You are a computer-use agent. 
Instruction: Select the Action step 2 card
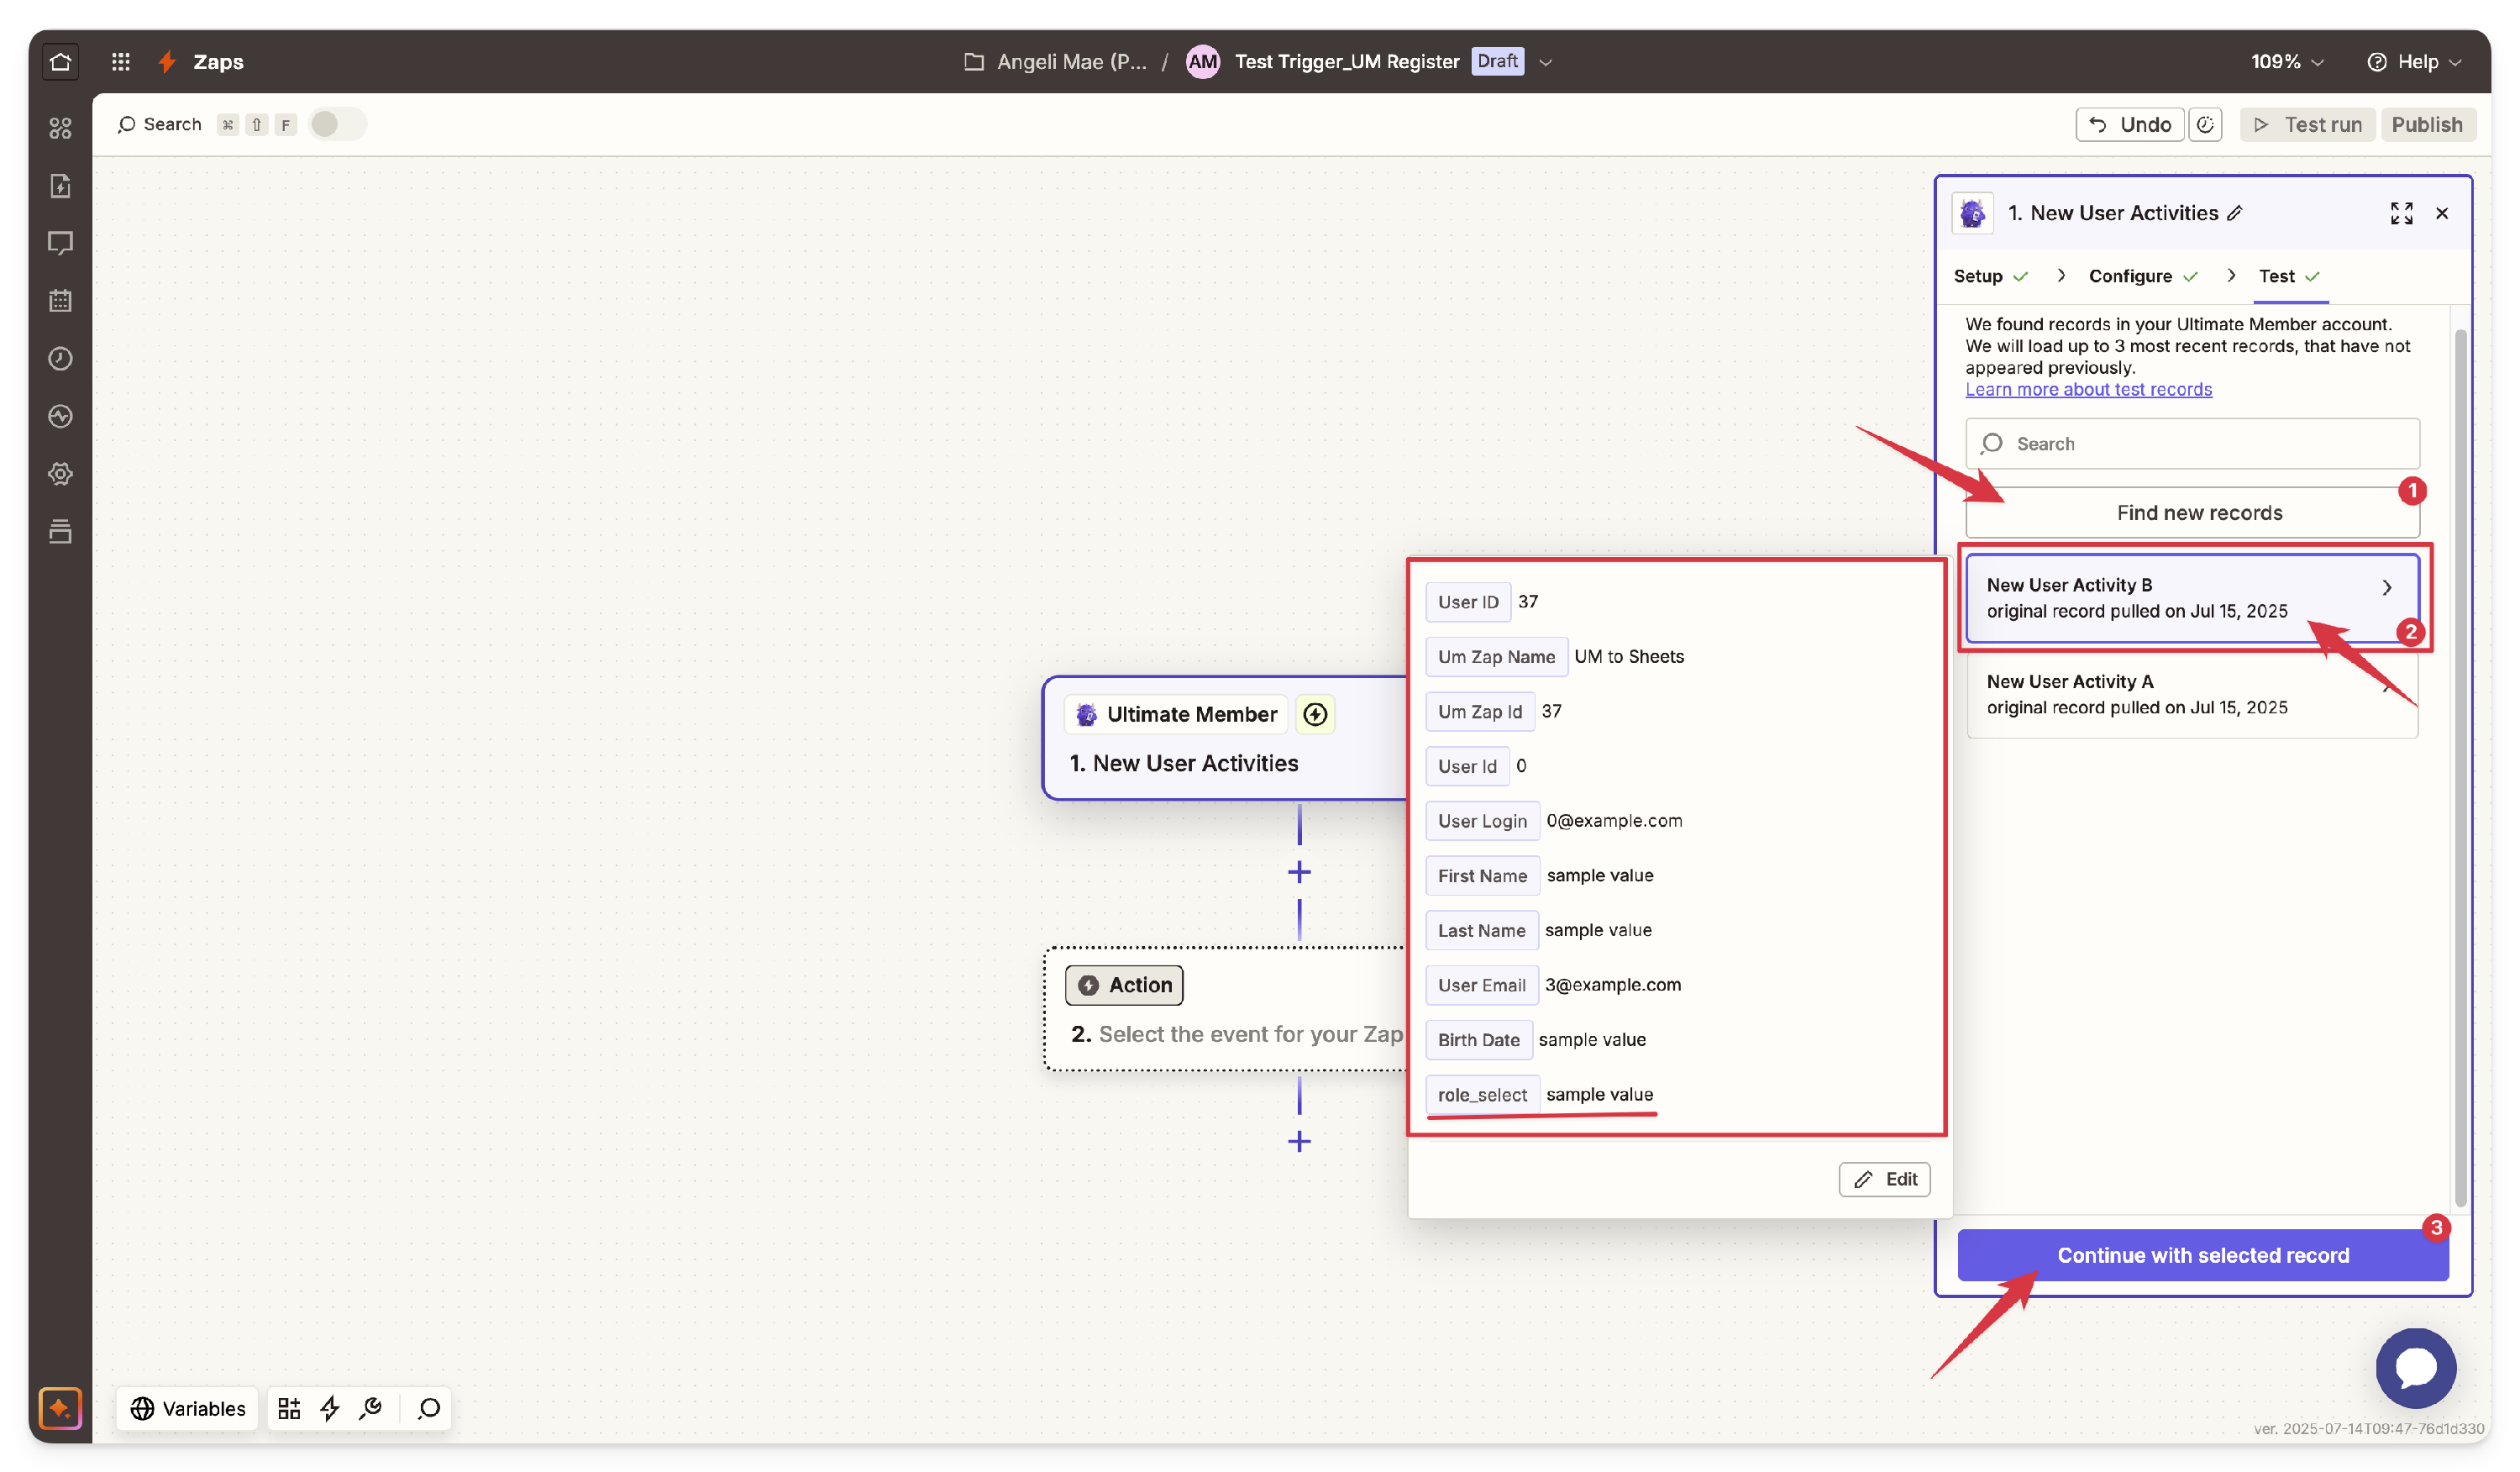tap(1225, 1009)
